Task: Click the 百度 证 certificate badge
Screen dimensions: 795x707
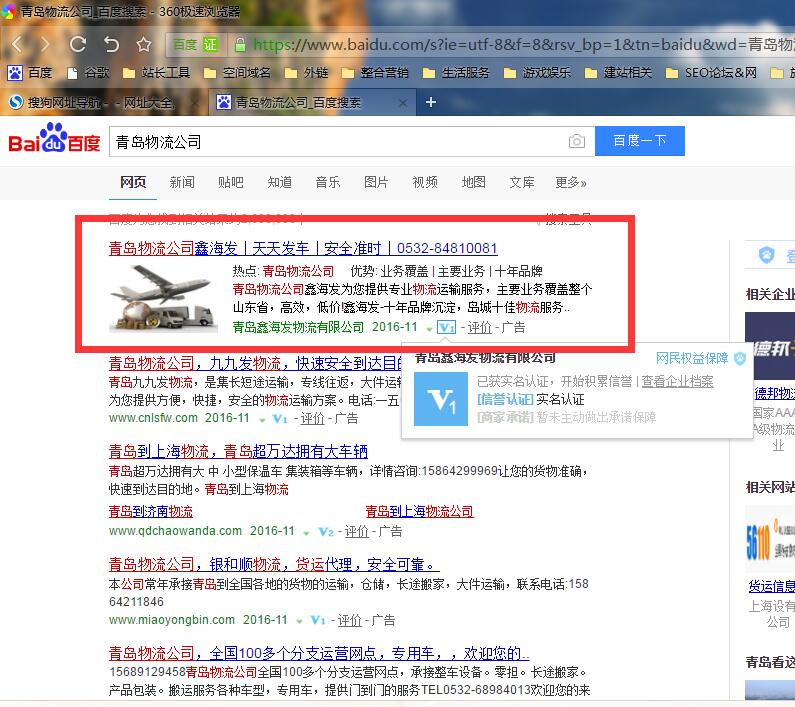Action: [195, 45]
